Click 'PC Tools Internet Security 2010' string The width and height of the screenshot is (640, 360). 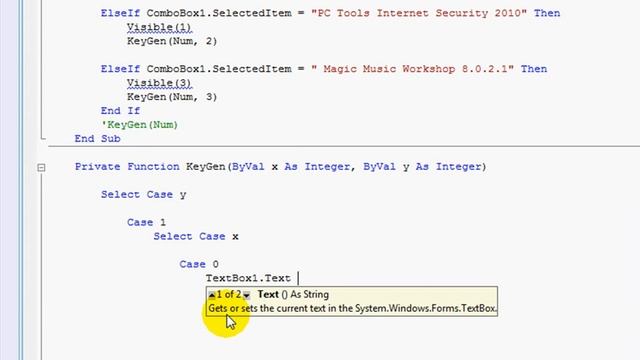[419, 13]
